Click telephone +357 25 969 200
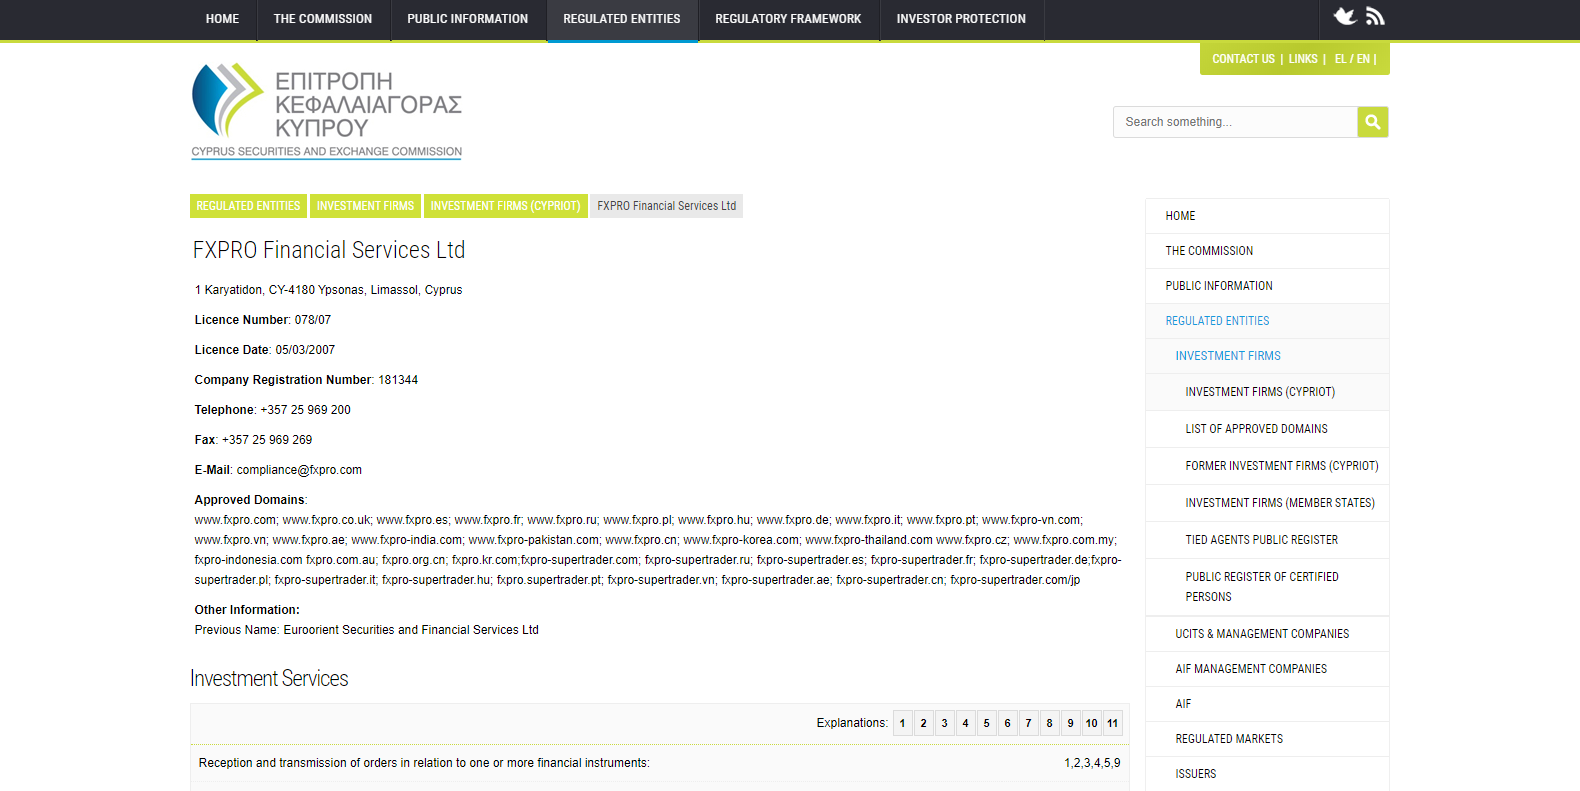This screenshot has width=1580, height=791. (x=305, y=410)
